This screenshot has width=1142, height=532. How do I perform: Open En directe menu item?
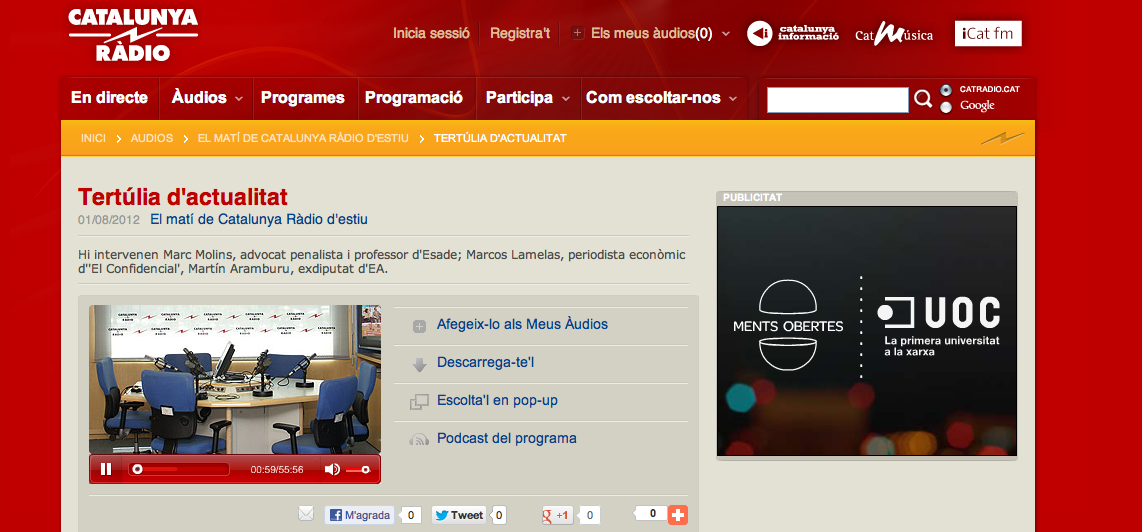[x=109, y=98]
